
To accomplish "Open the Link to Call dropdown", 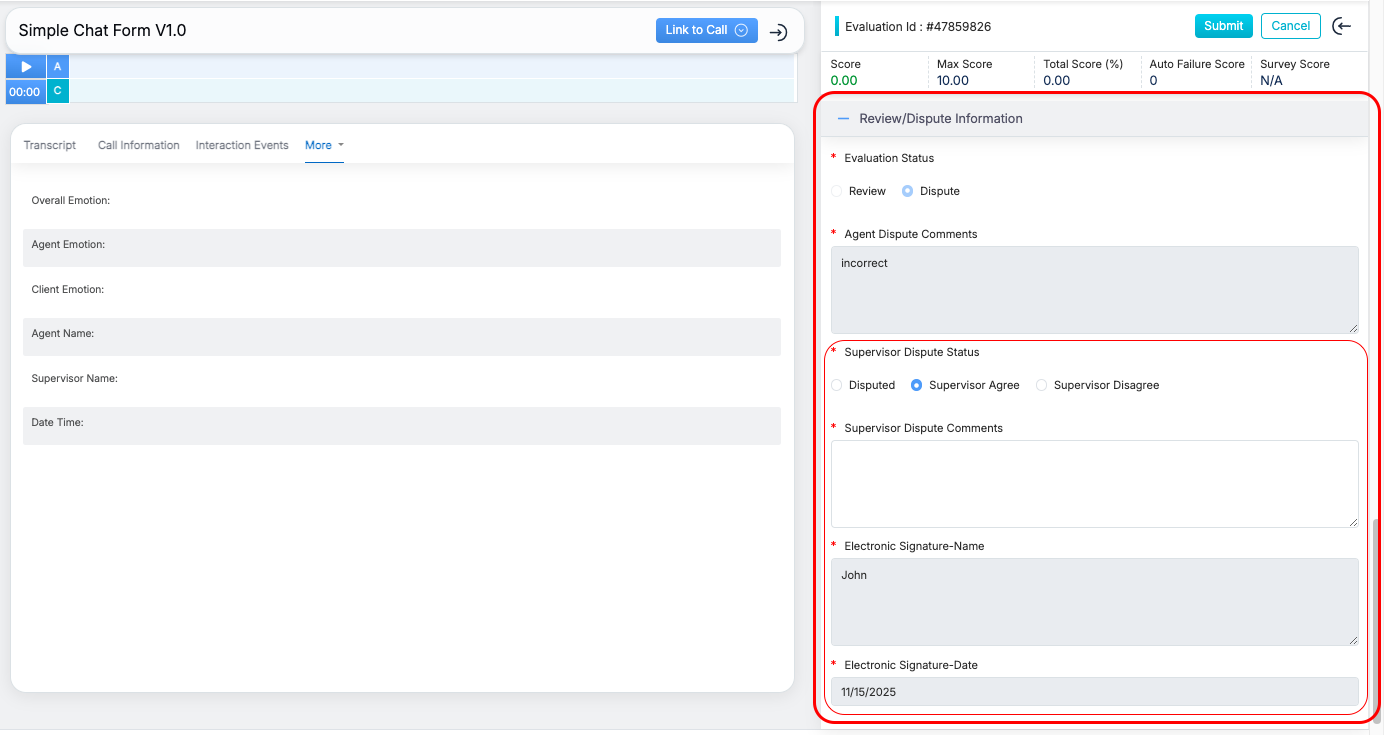I will 706,30.
